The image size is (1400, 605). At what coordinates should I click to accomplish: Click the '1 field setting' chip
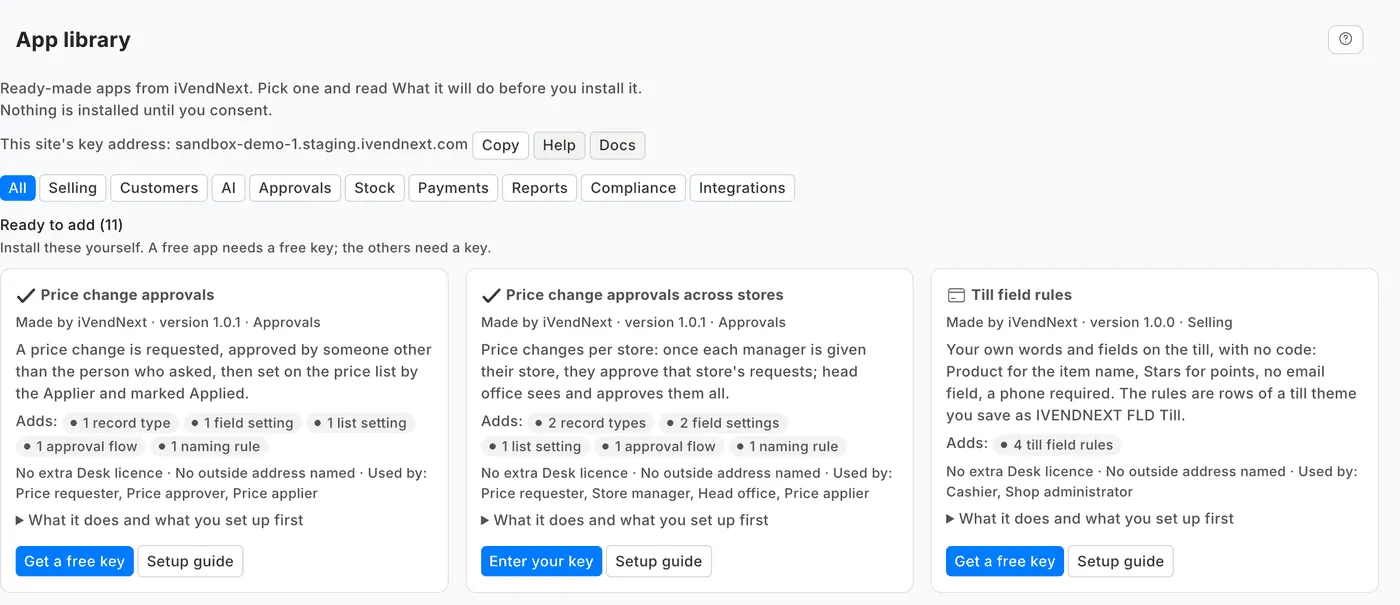point(243,423)
